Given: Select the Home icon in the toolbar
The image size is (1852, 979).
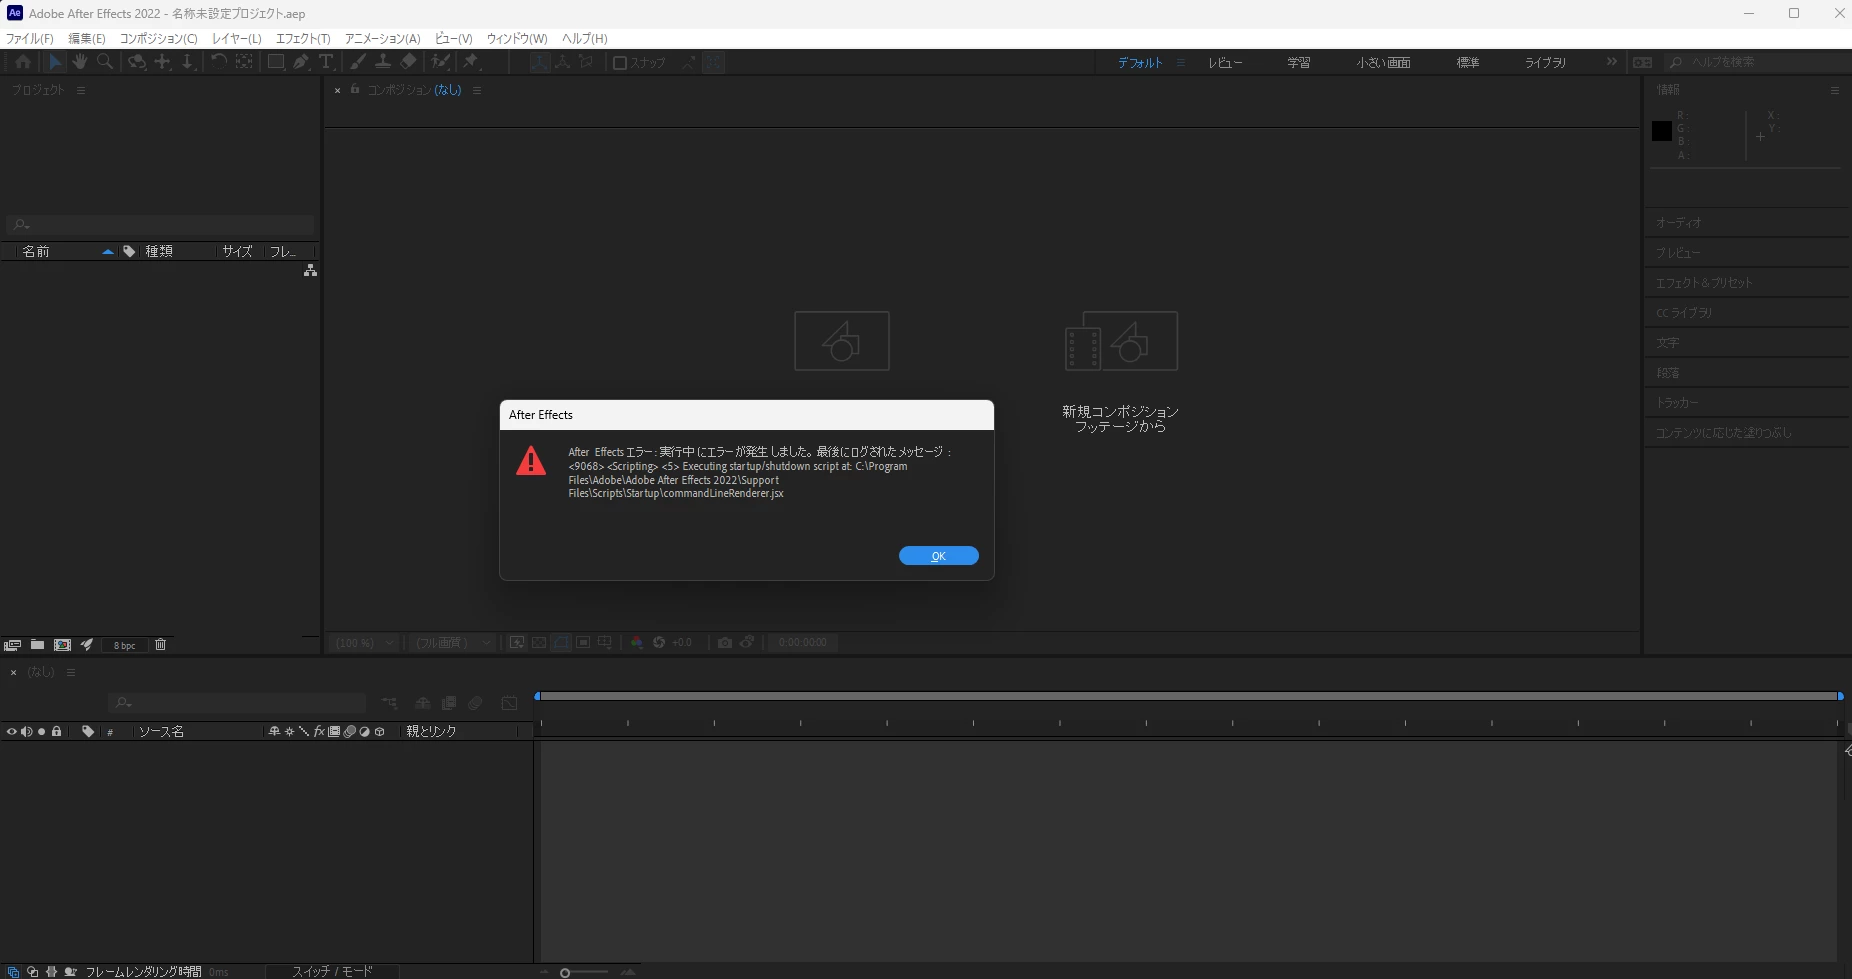Looking at the screenshot, I should tap(23, 62).
